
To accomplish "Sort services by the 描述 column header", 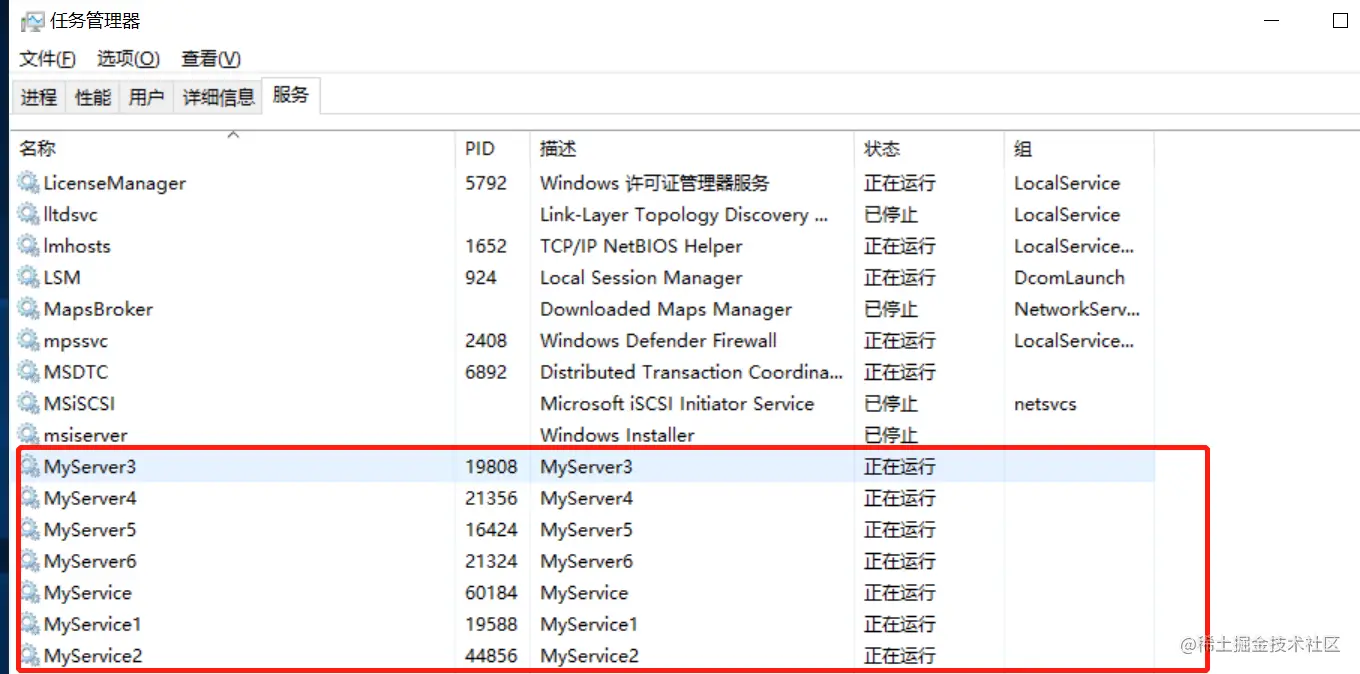I will 693,148.
